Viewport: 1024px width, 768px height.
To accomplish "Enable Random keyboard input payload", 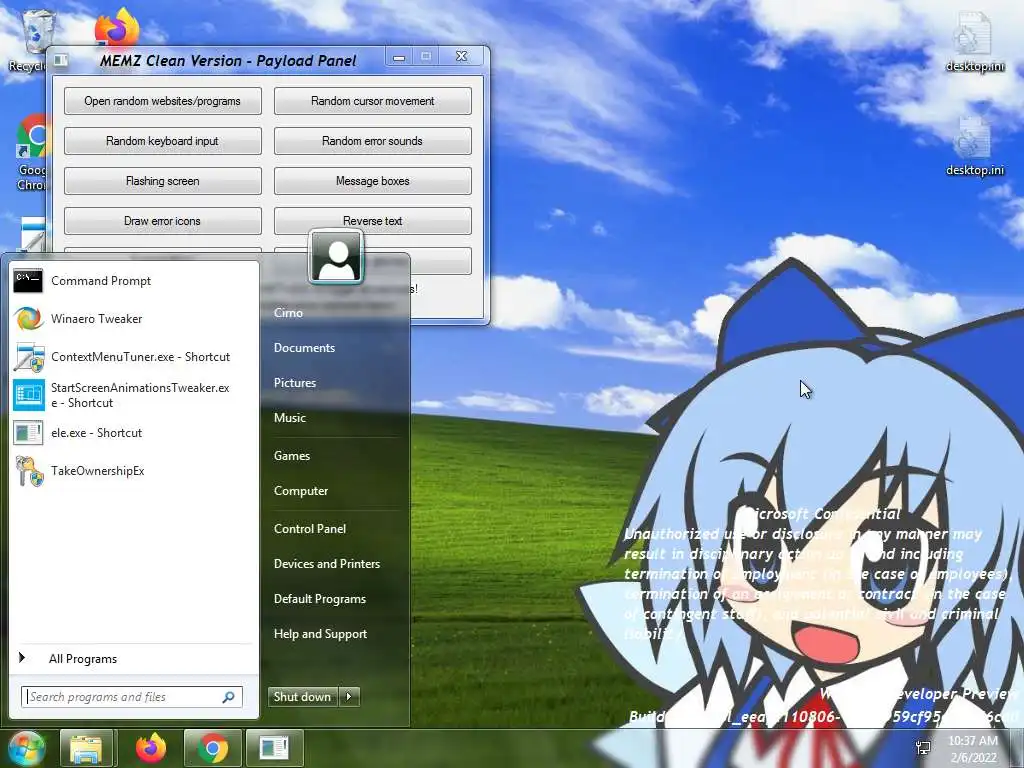I will pyautogui.click(x=163, y=141).
